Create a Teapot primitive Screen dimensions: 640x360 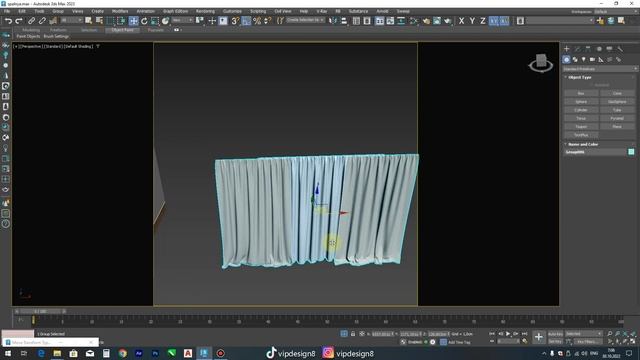pos(581,127)
